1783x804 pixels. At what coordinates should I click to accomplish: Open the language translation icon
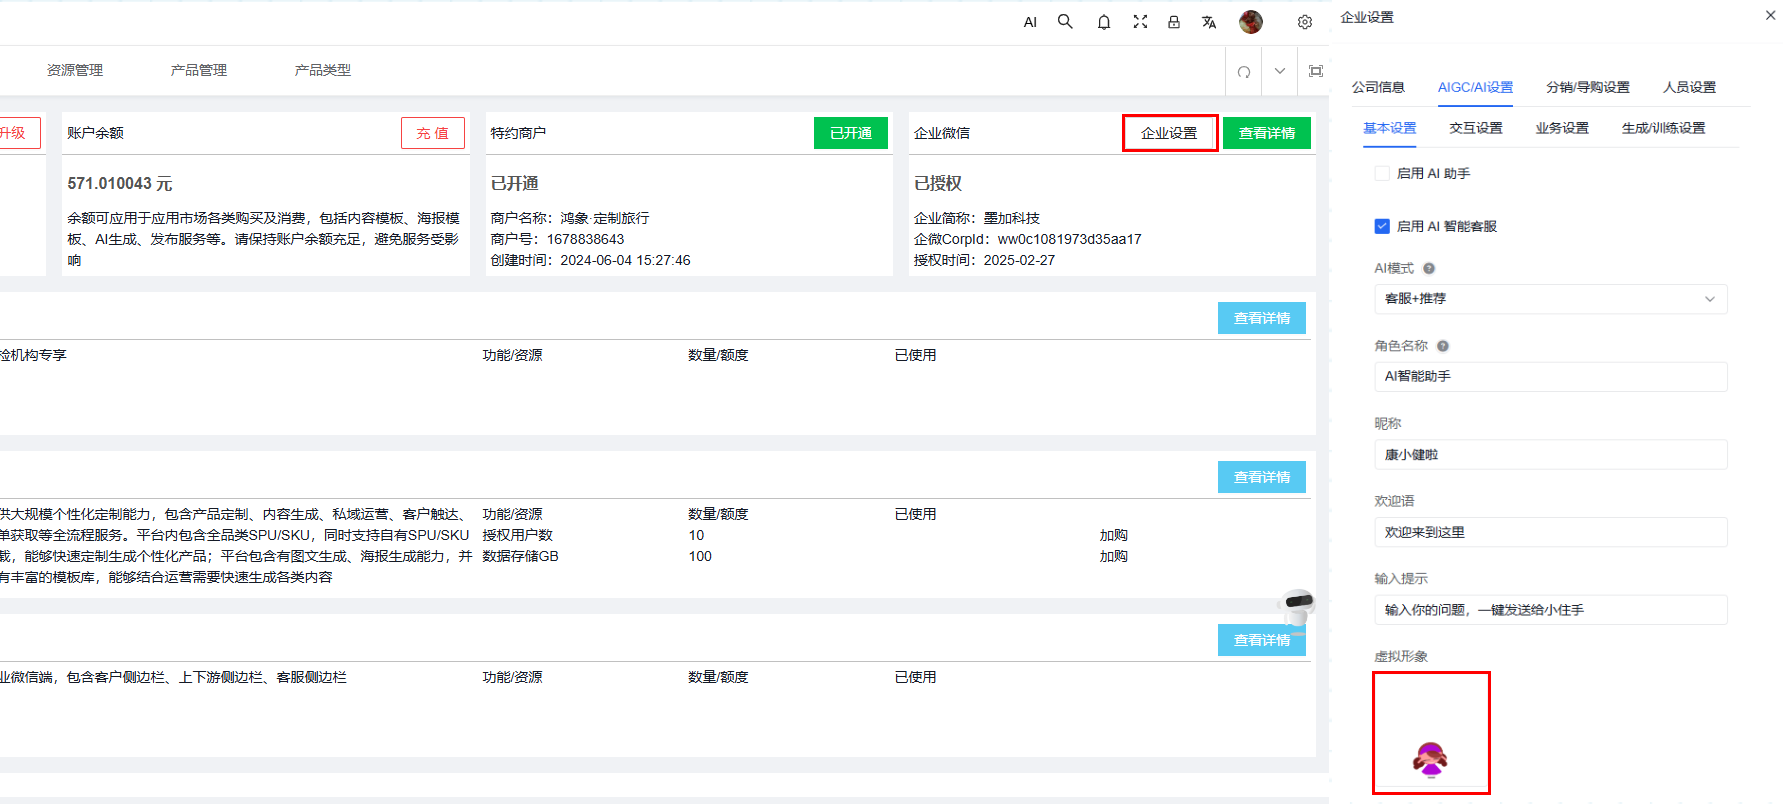(1209, 22)
